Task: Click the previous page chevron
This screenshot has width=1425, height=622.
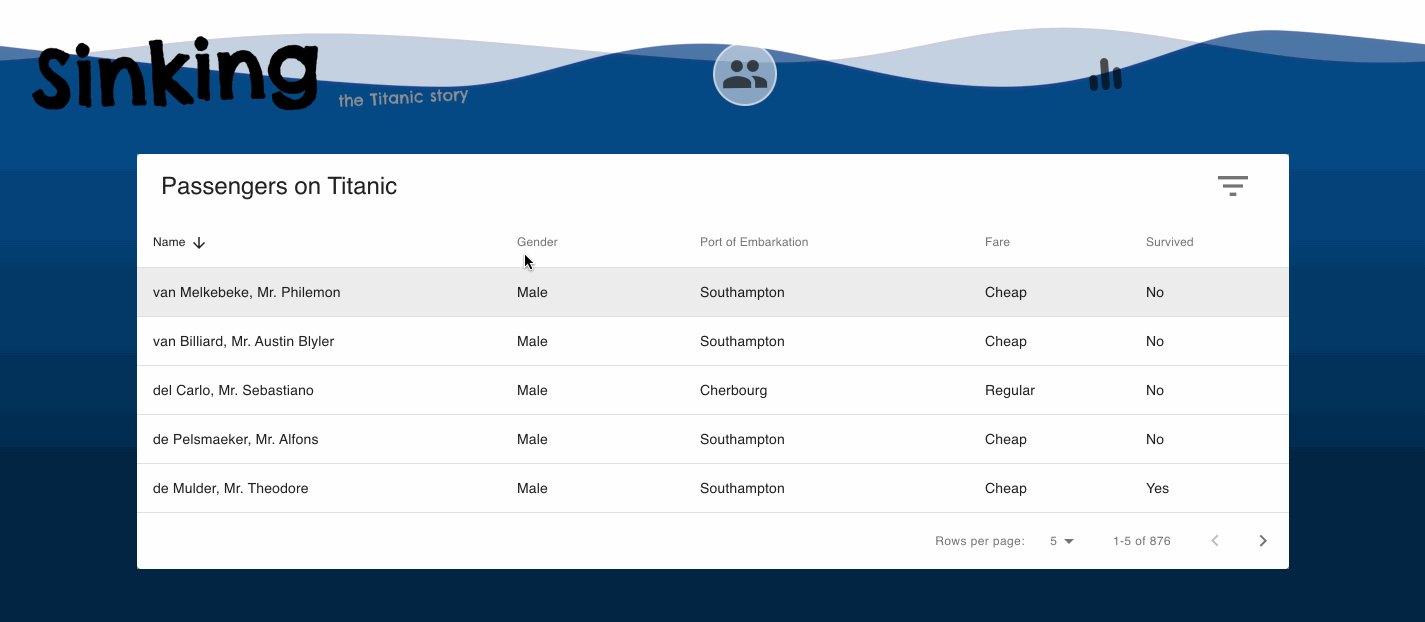Action: (1215, 541)
